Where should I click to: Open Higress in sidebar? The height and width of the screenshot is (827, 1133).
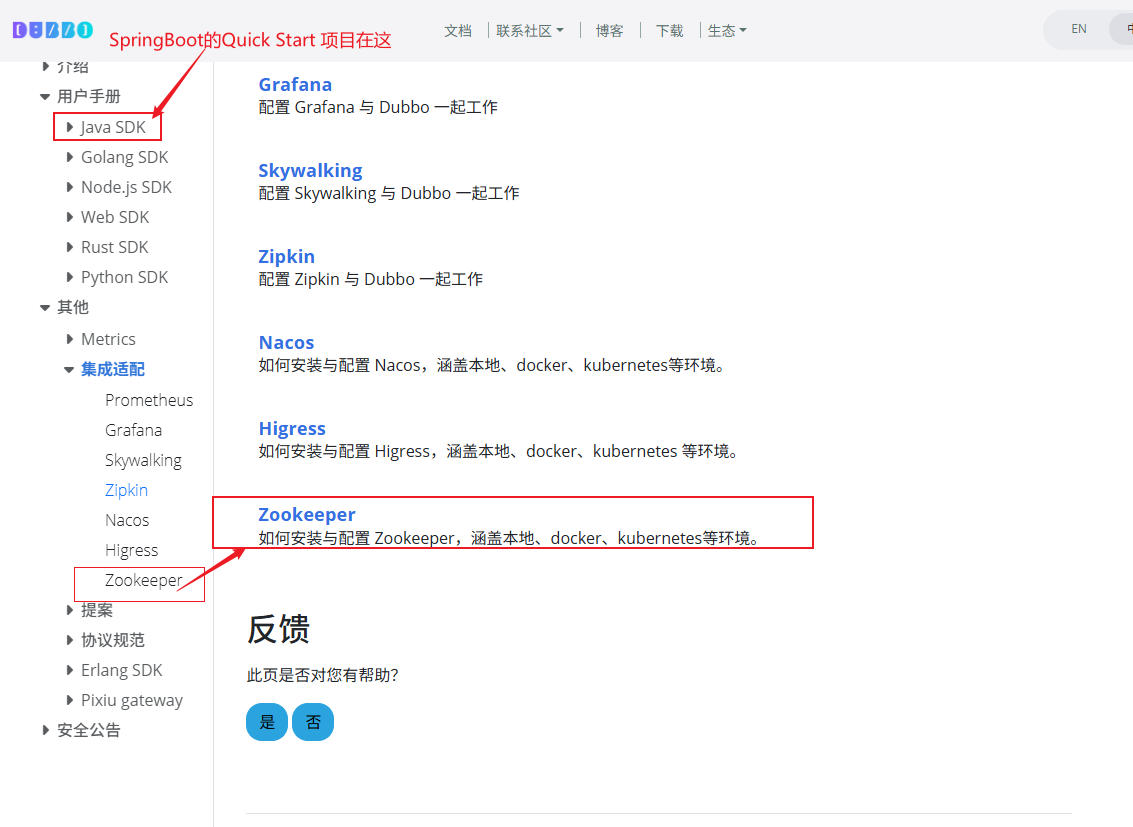pyautogui.click(x=132, y=550)
